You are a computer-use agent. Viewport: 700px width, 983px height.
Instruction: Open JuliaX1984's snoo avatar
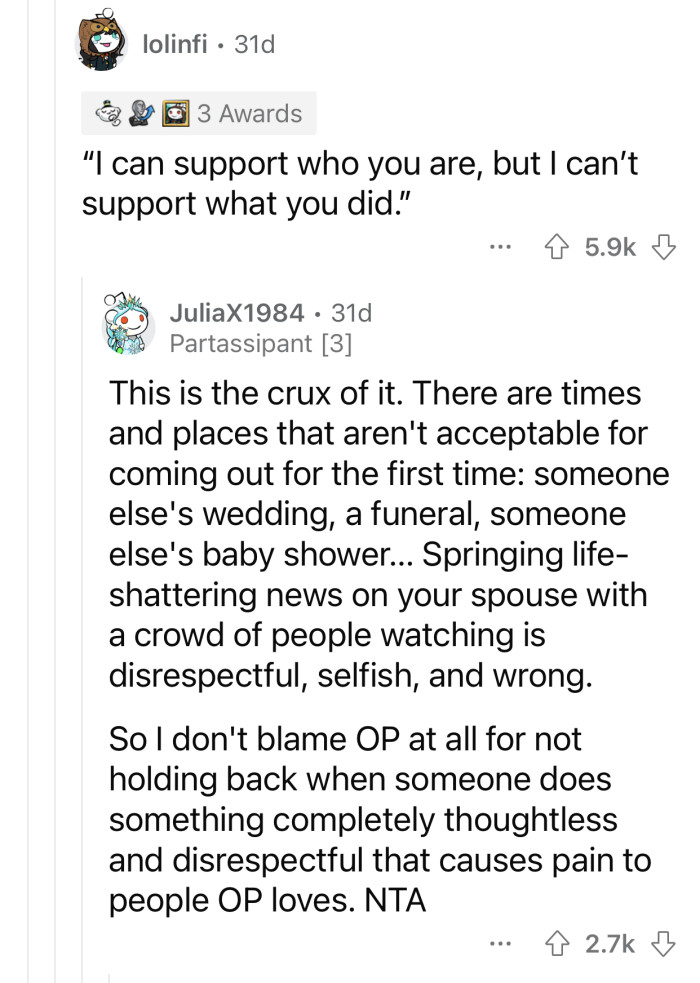pyautogui.click(x=127, y=324)
